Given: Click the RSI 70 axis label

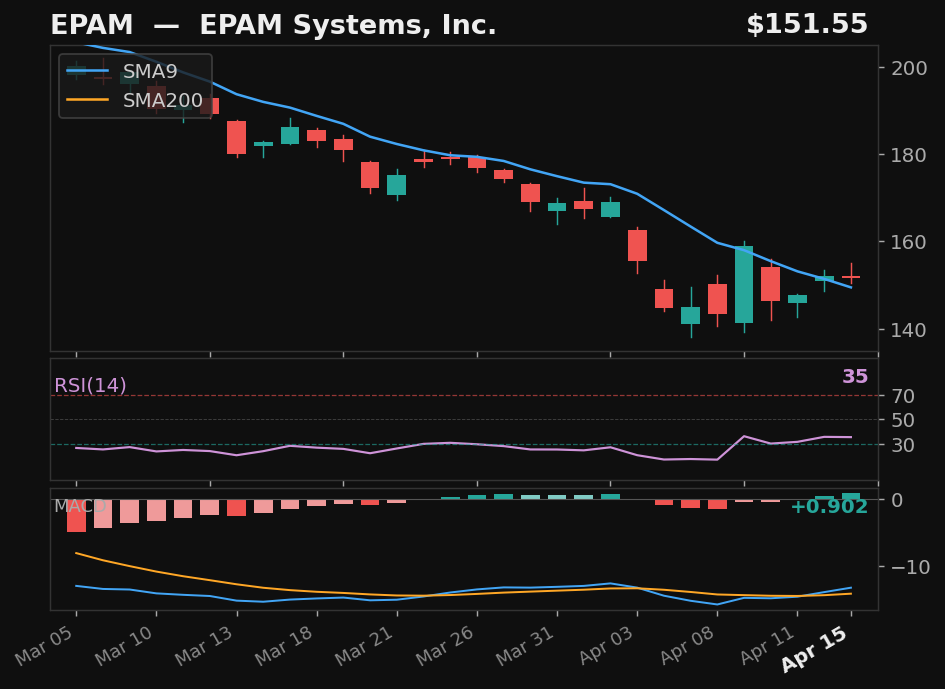Looking at the screenshot, I should click(x=903, y=396).
